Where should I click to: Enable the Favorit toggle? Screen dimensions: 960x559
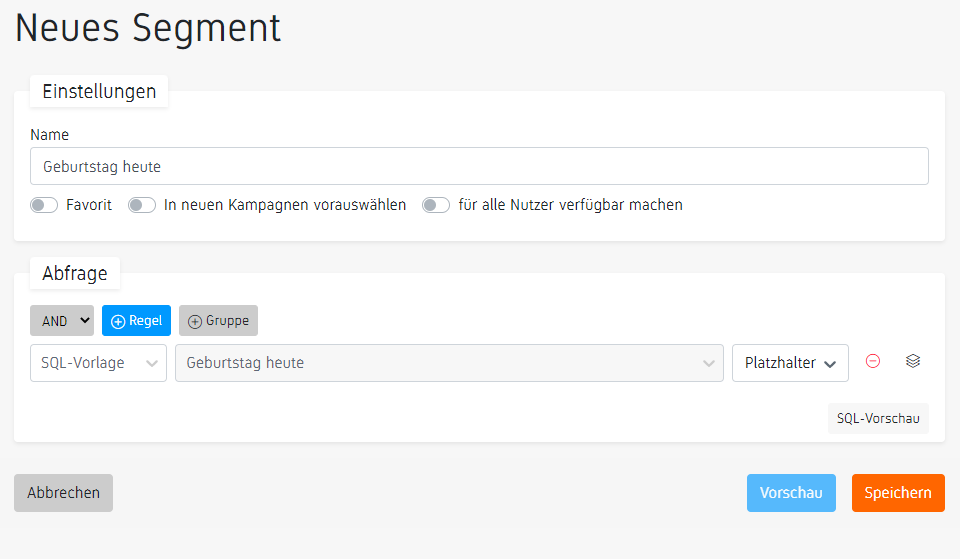[44, 205]
